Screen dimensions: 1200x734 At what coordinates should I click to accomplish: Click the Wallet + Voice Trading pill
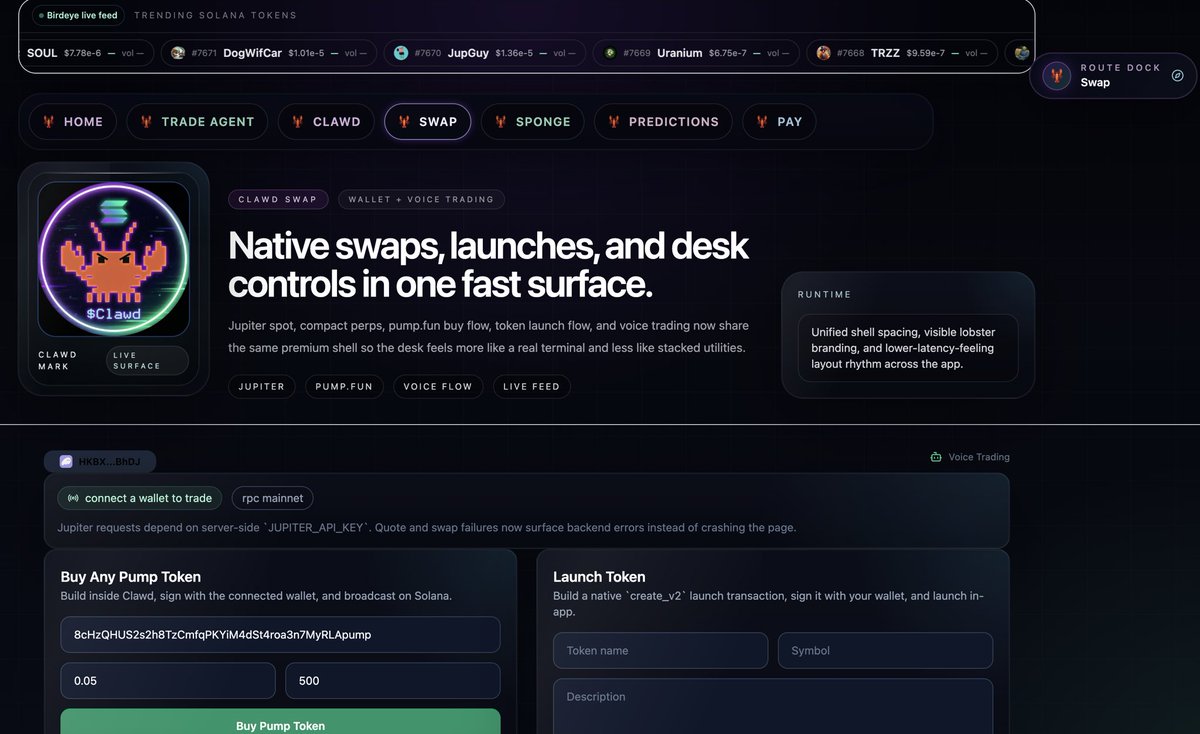click(421, 199)
